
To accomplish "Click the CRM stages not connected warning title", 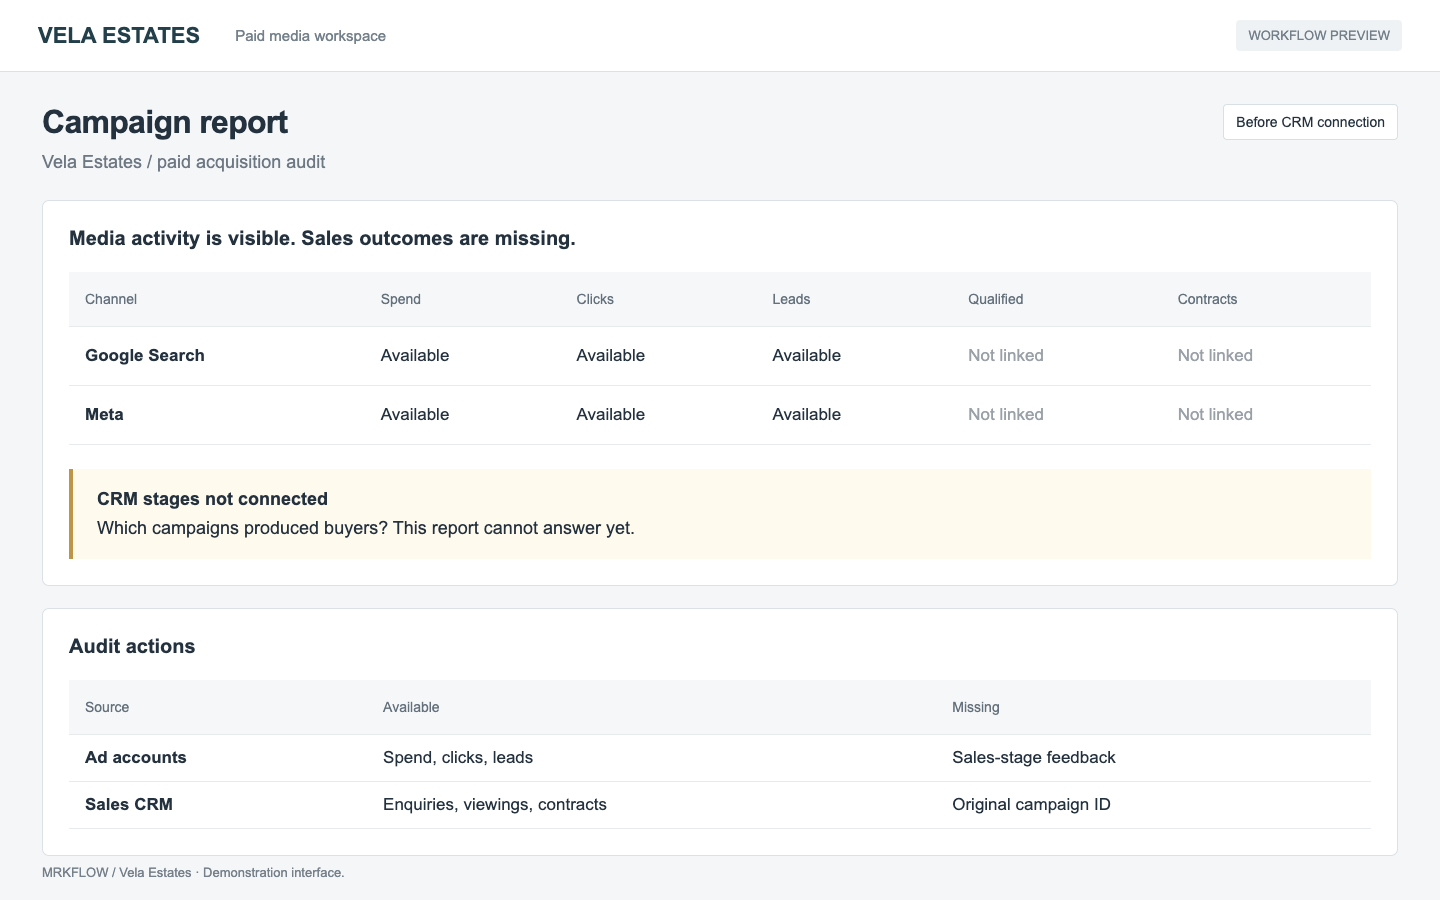I will (212, 499).
